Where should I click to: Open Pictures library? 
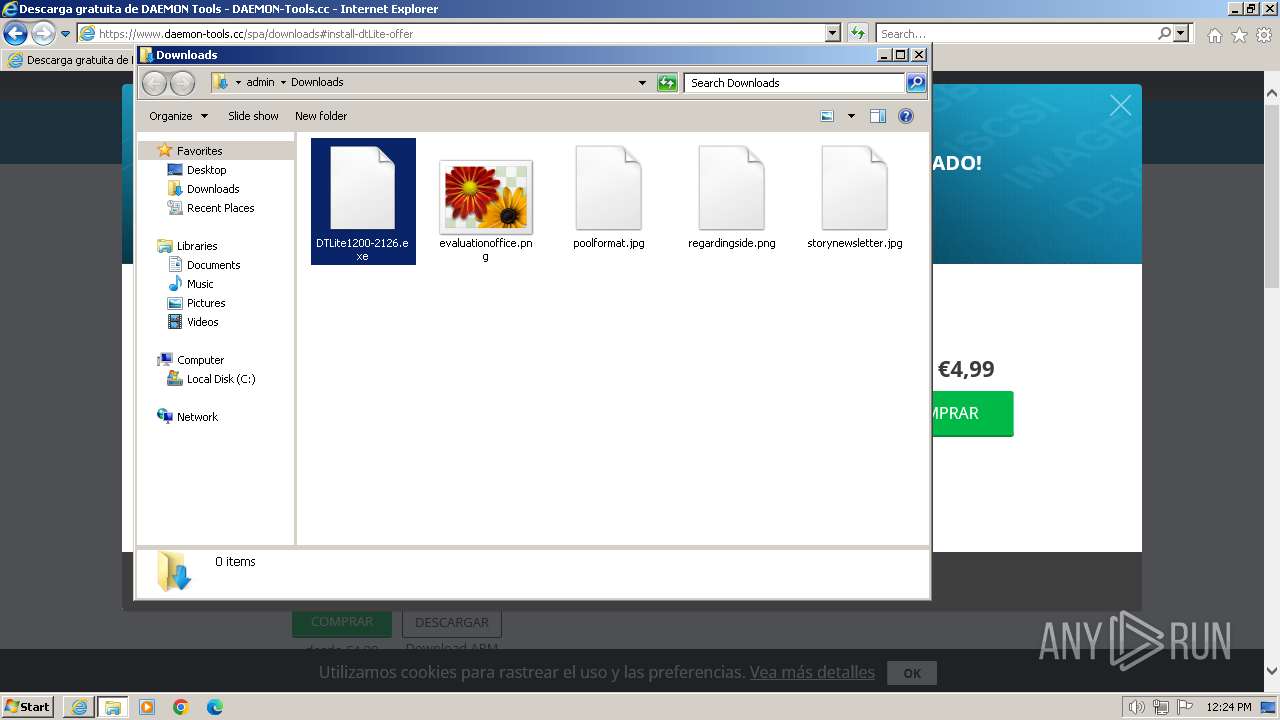tap(206, 303)
